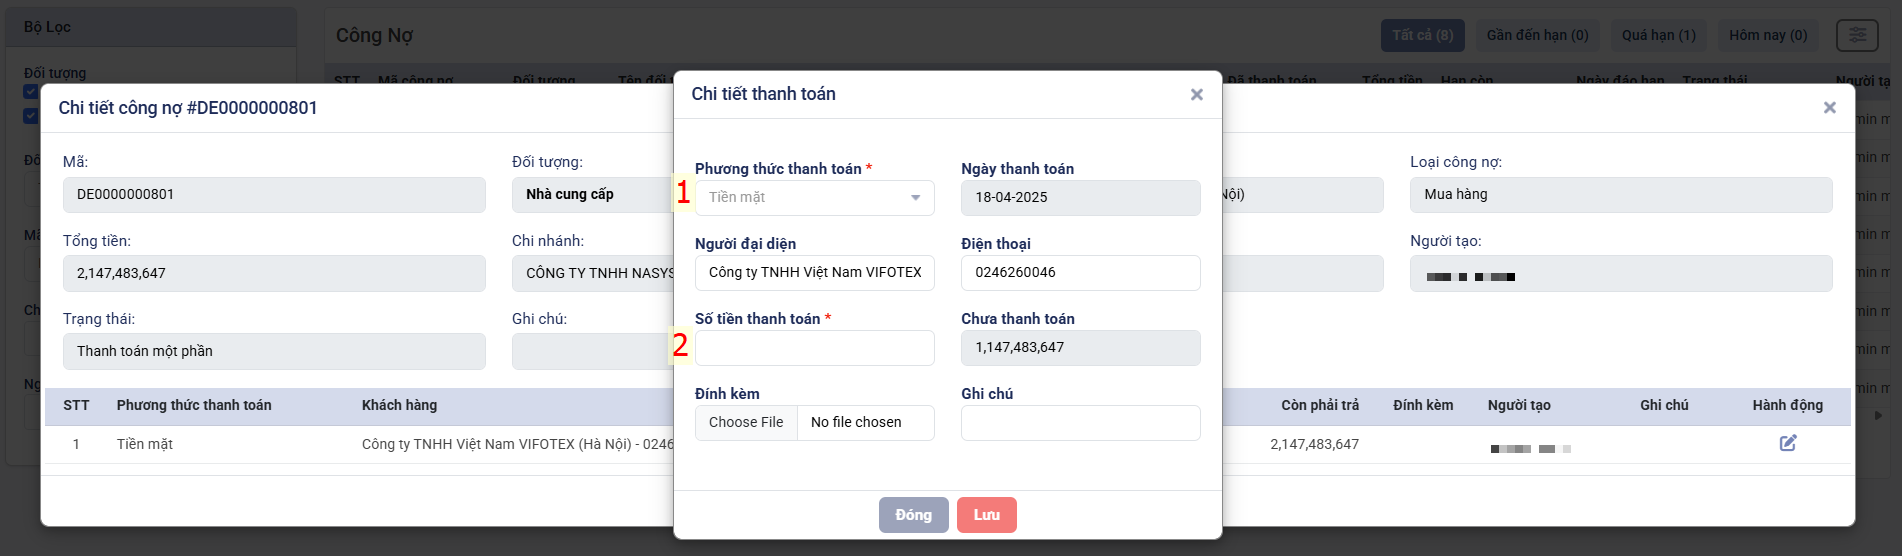Click the Ghi chú field in payment dialog
The height and width of the screenshot is (556, 1902).
[x=1081, y=423]
